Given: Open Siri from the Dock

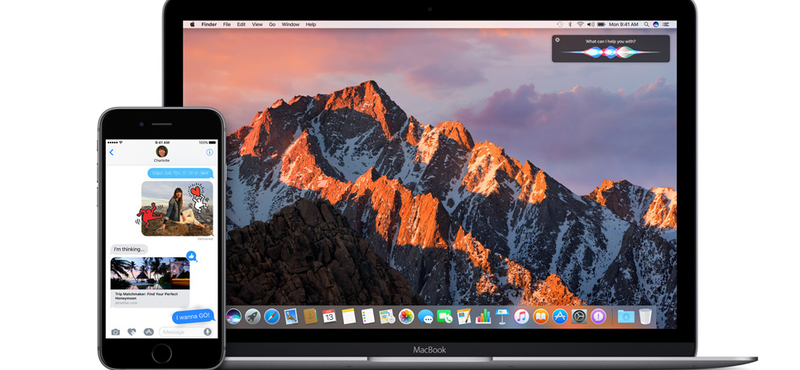Looking at the screenshot, I should 234,316.
